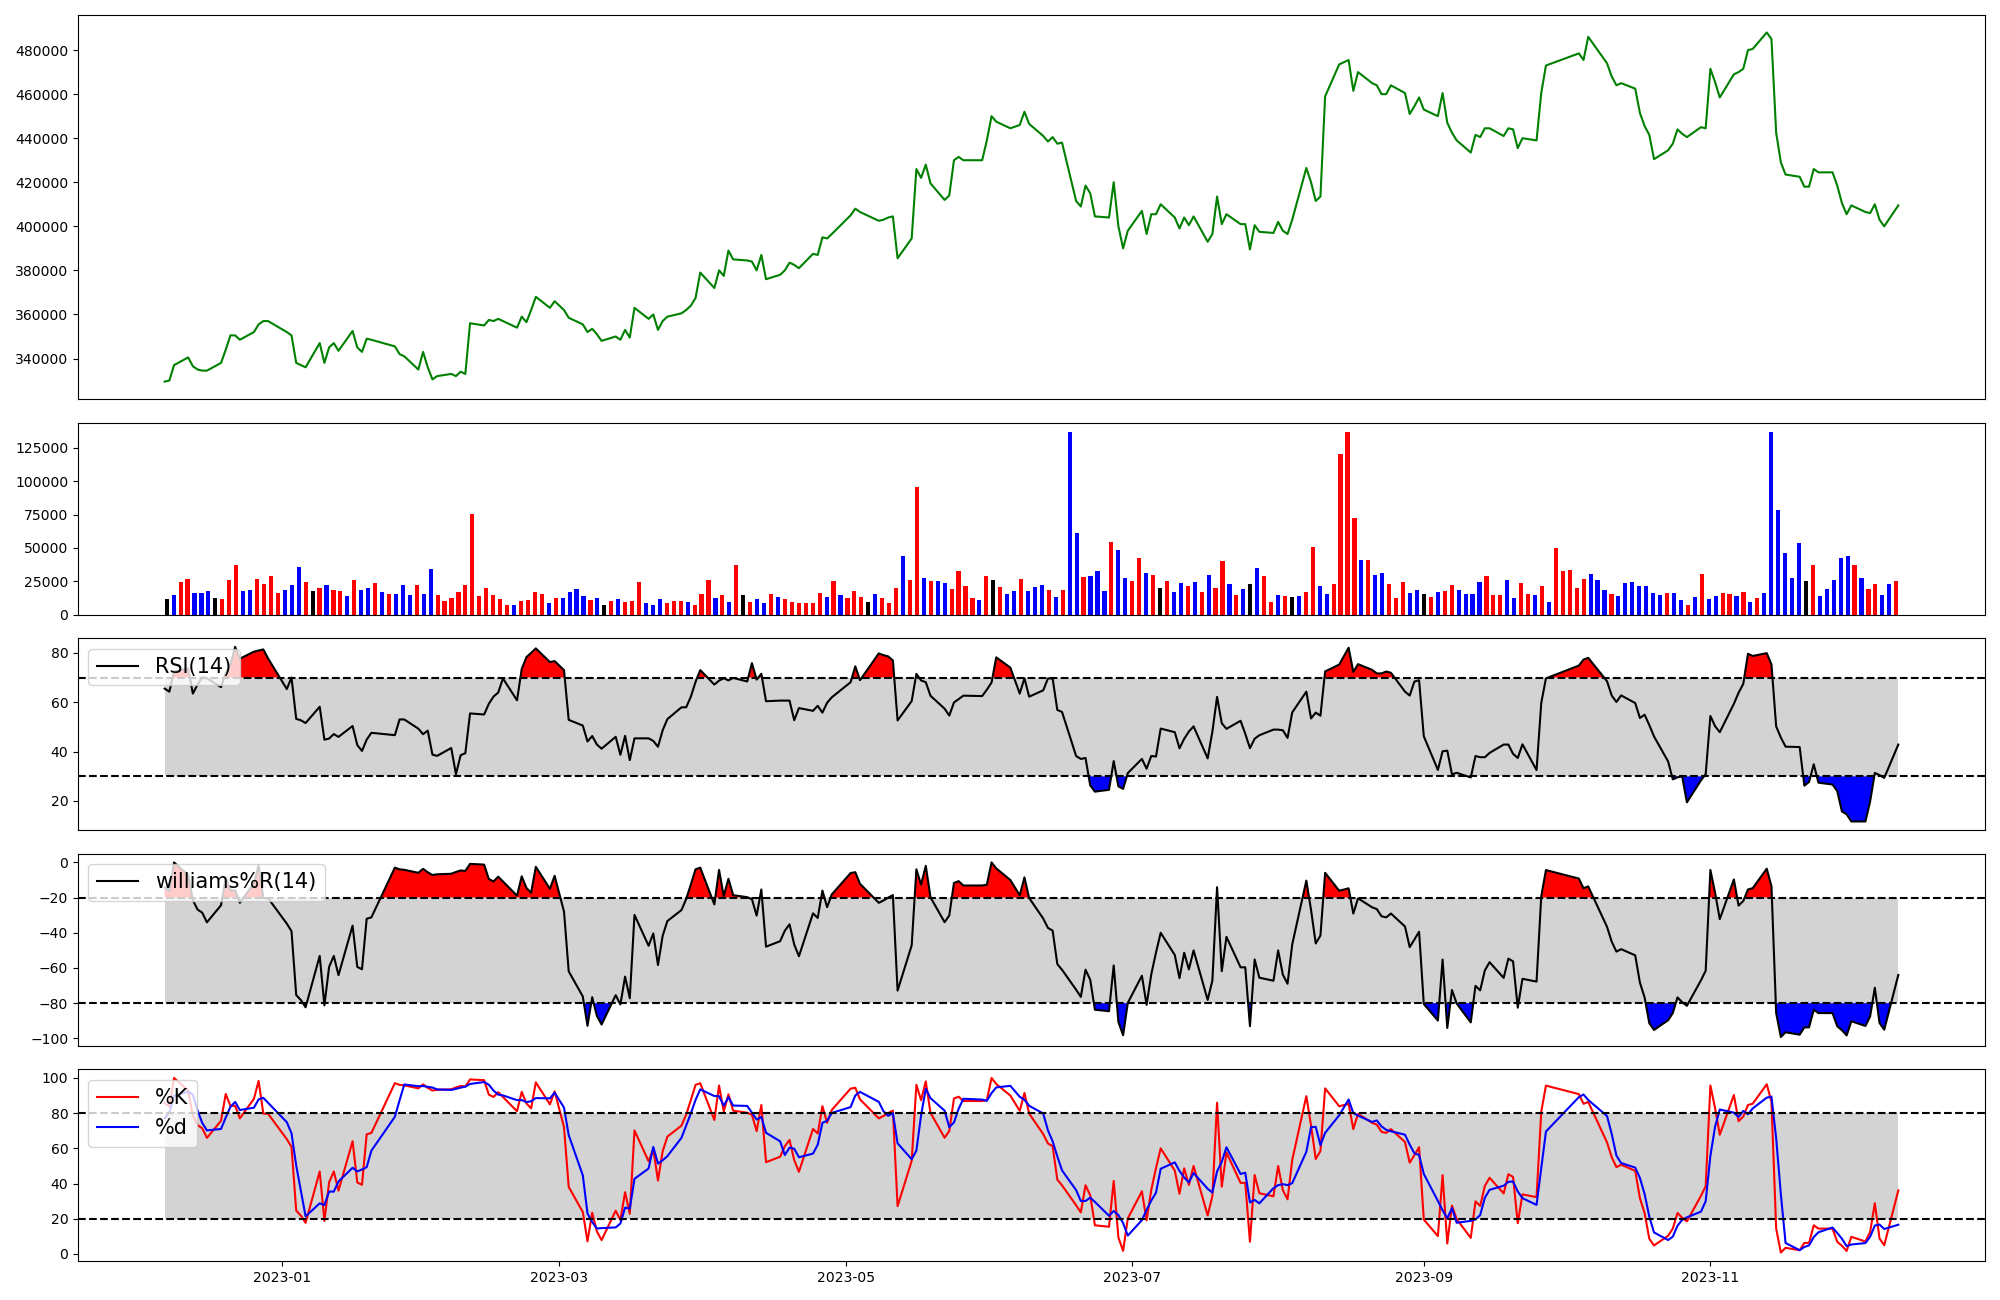
Task: Click the 100 label on stochastic axis
Action: click(x=57, y=1078)
